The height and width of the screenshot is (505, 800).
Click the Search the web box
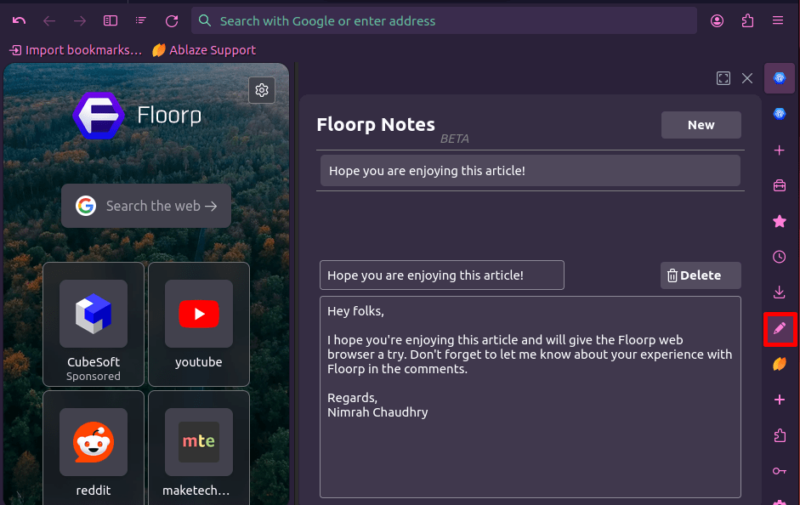[x=146, y=206]
